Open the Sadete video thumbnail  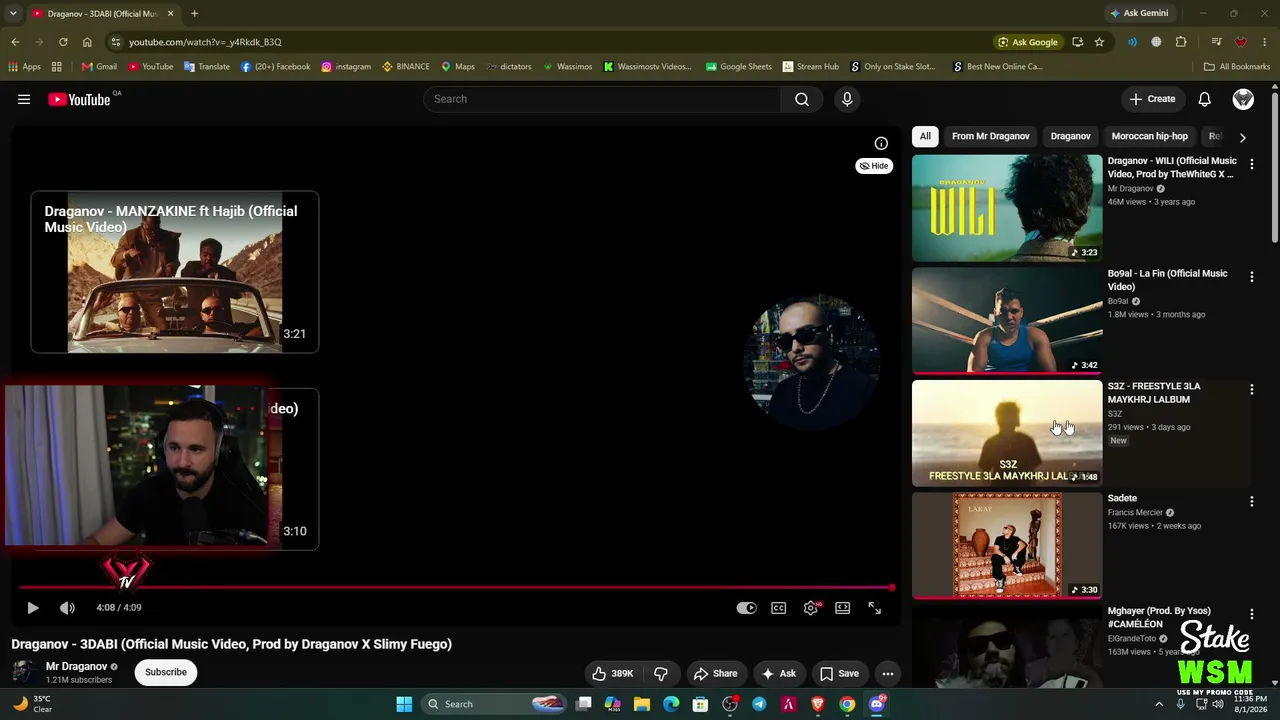tap(1007, 545)
